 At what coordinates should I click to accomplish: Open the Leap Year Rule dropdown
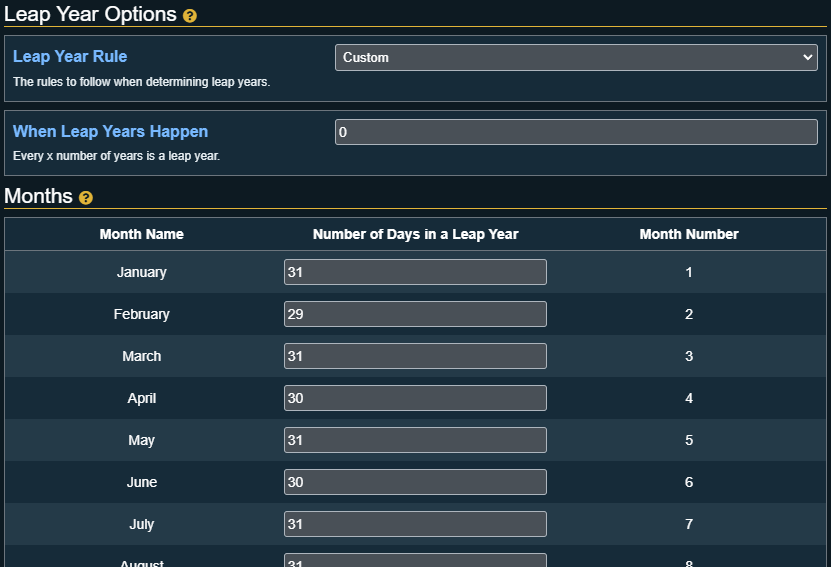coord(576,58)
